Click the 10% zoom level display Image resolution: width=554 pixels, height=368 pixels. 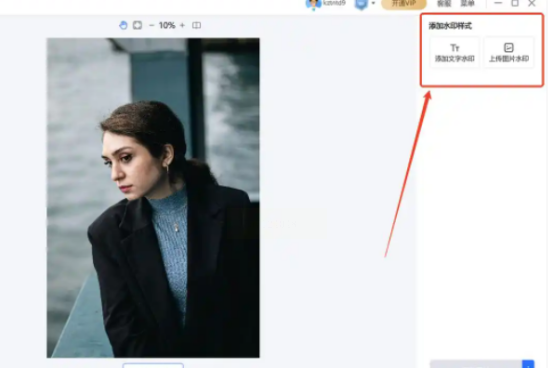tap(167, 25)
